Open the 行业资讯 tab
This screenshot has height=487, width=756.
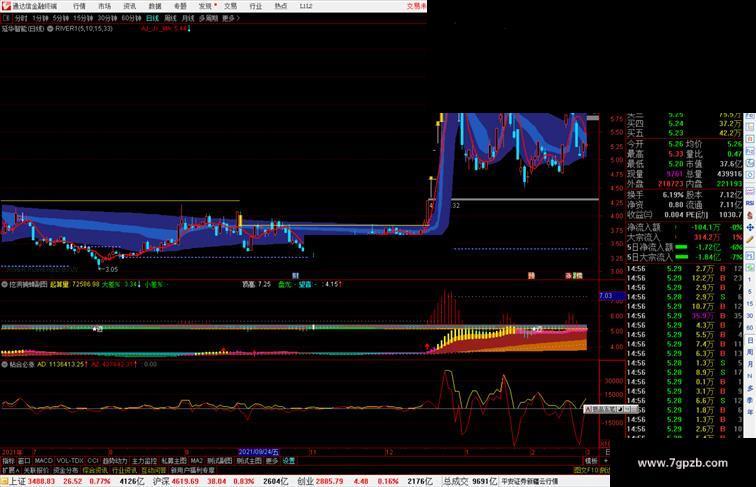[x=124, y=470]
